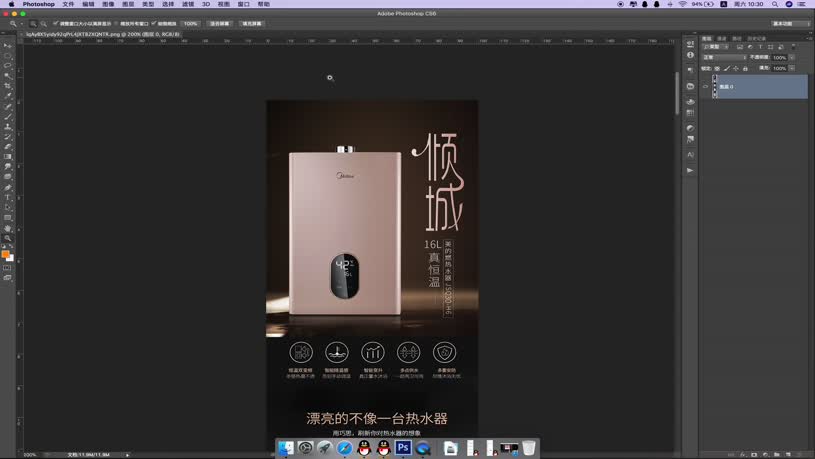The height and width of the screenshot is (459, 815).
Task: Open the 编辑 (Edit) menu
Action: tap(88, 4)
